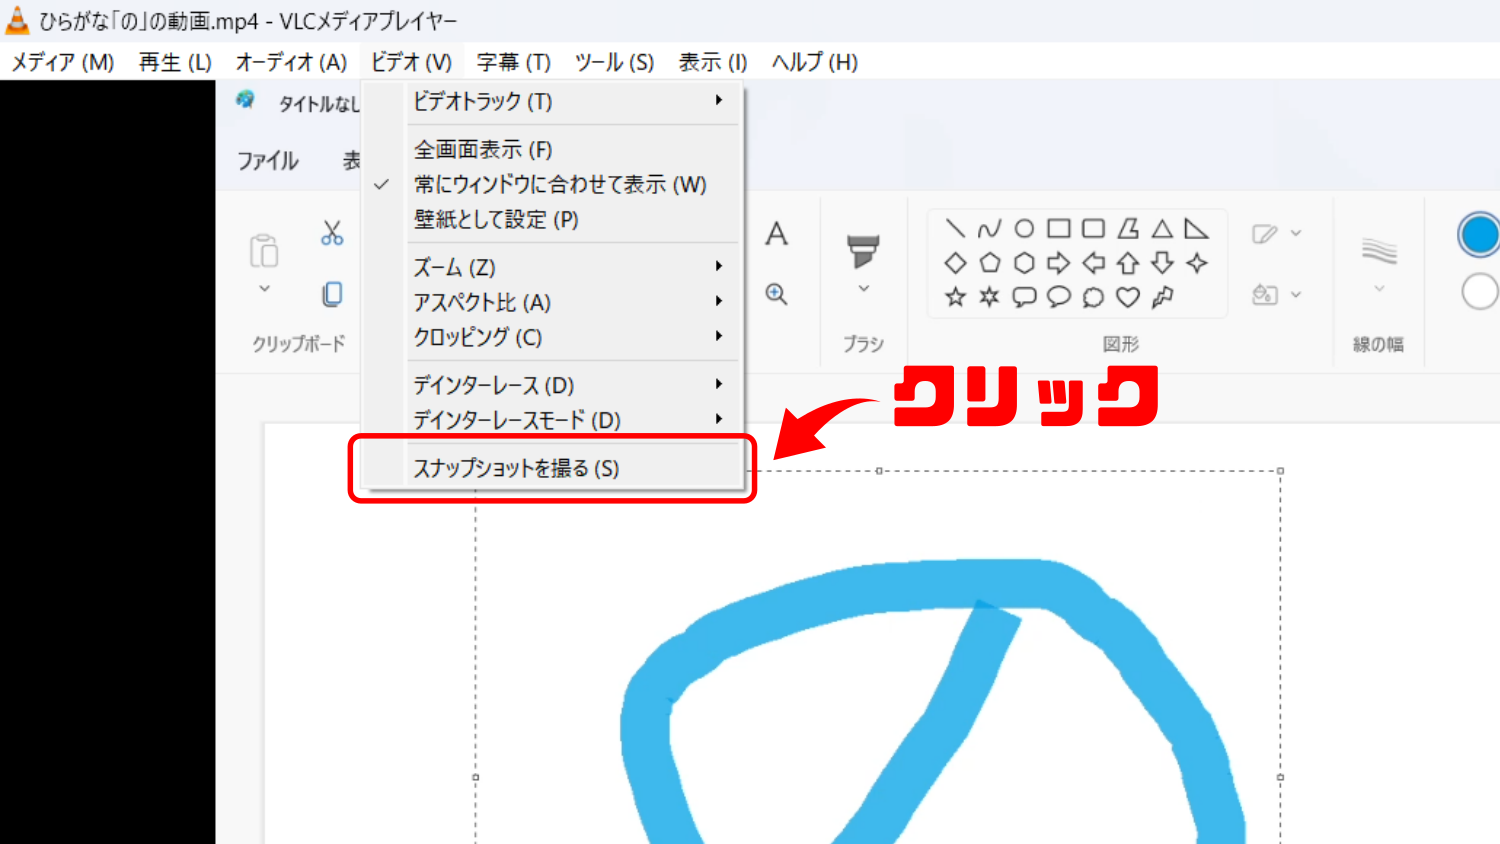Select the pentagon shape
The image size is (1500, 844).
[x=990, y=263]
